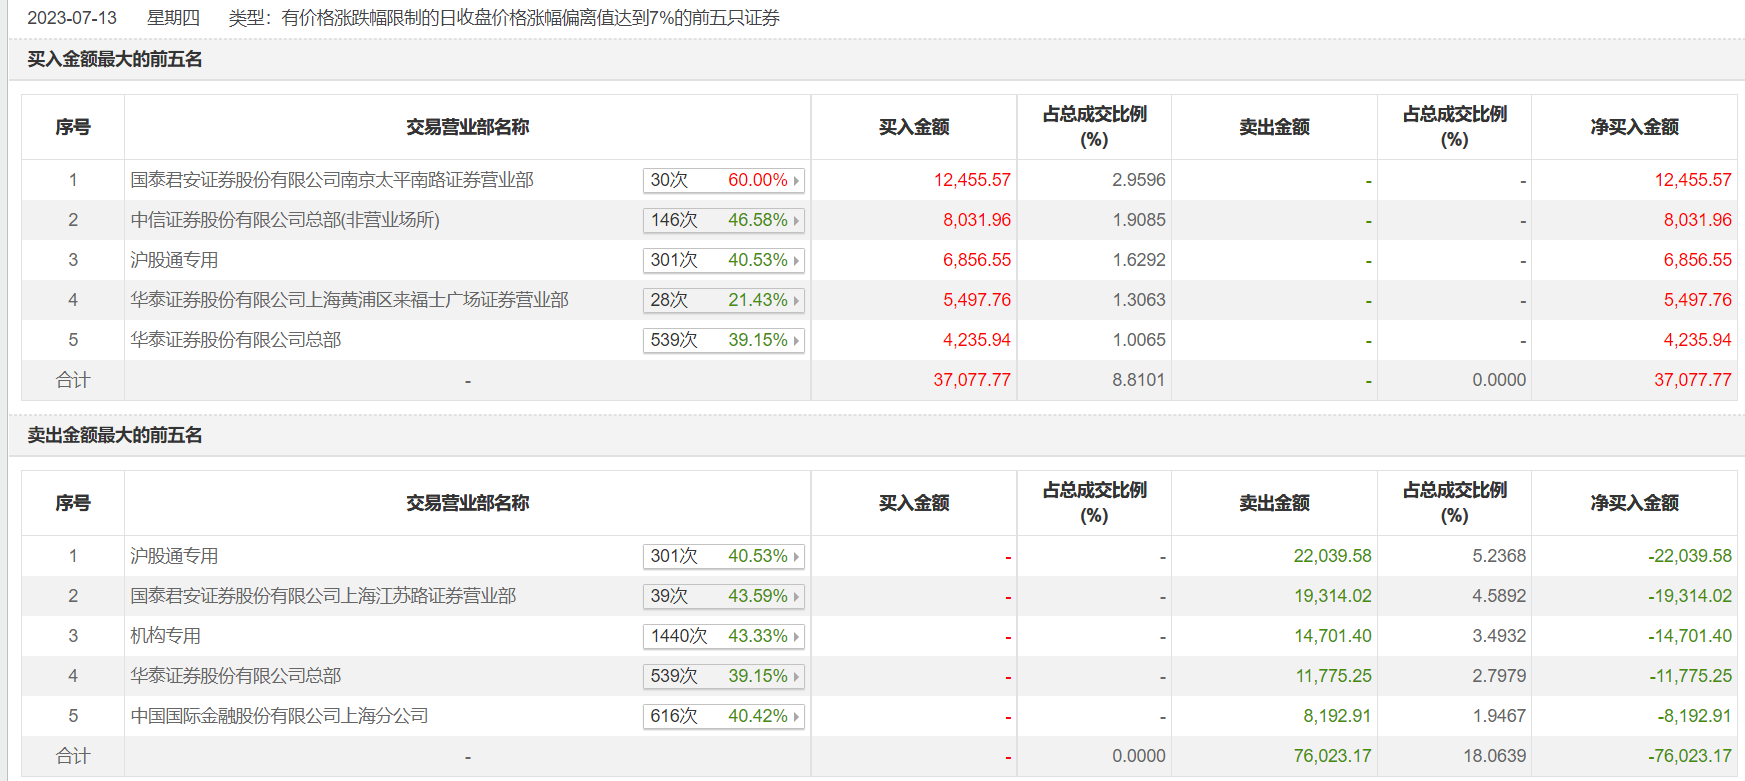Image resolution: width=1745 pixels, height=781 pixels.
Task: Select ratio value 1.9085
Action: coord(1139,220)
